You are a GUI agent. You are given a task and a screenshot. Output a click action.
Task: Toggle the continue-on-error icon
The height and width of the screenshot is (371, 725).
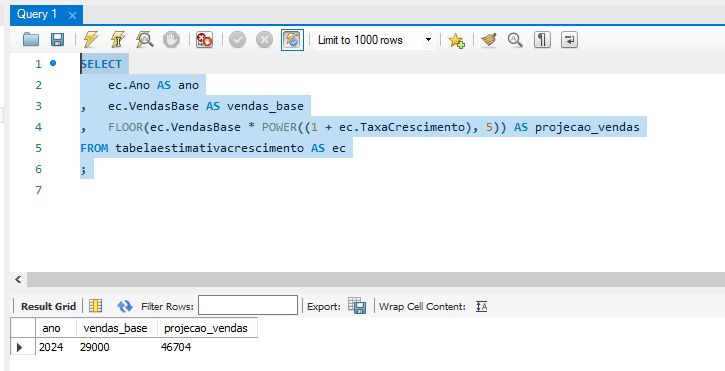204,40
